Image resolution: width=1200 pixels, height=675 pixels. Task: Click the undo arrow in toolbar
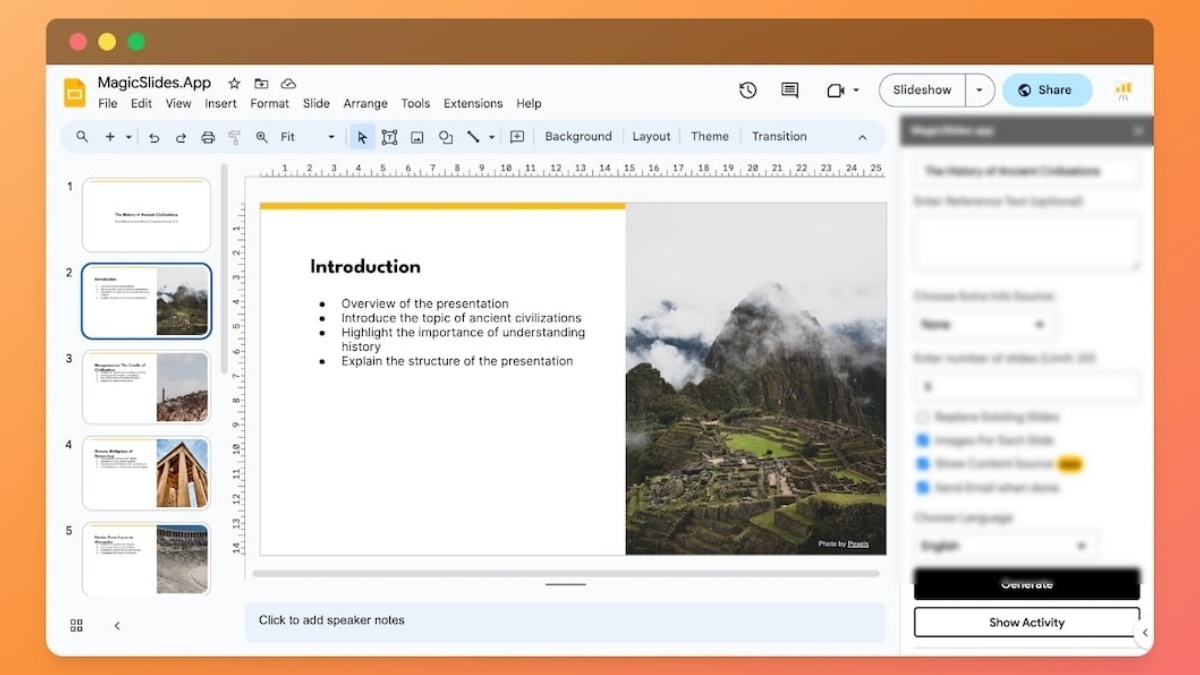click(154, 137)
